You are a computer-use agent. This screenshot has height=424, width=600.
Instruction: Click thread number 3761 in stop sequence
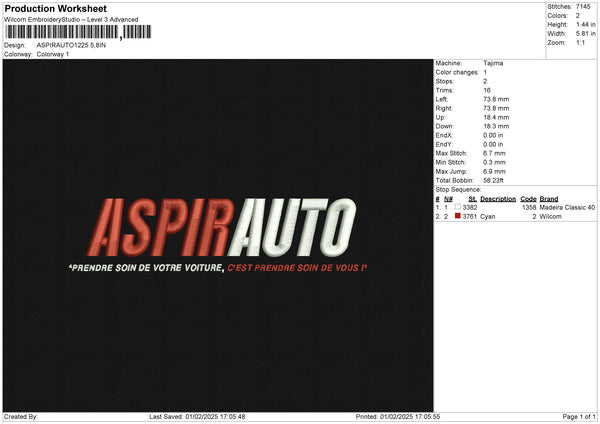470,217
